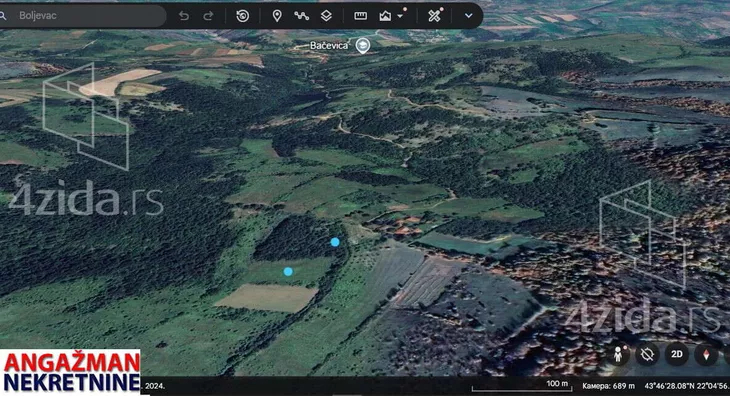Open the map layers icon
The height and width of the screenshot is (396, 730).
tap(326, 16)
